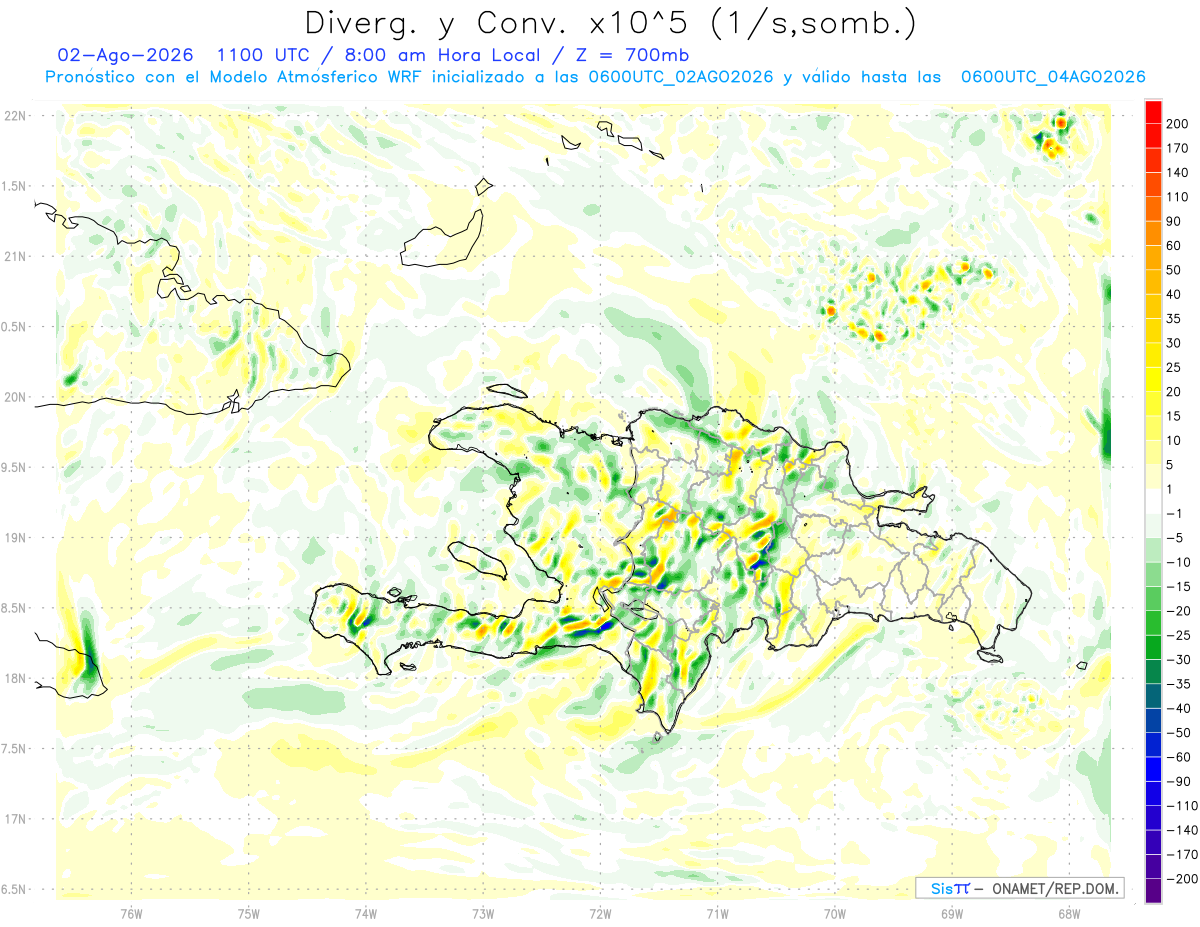The image size is (1200, 927).
Task: Click the "-200" value at color scale bottom
Action: coord(1178,880)
